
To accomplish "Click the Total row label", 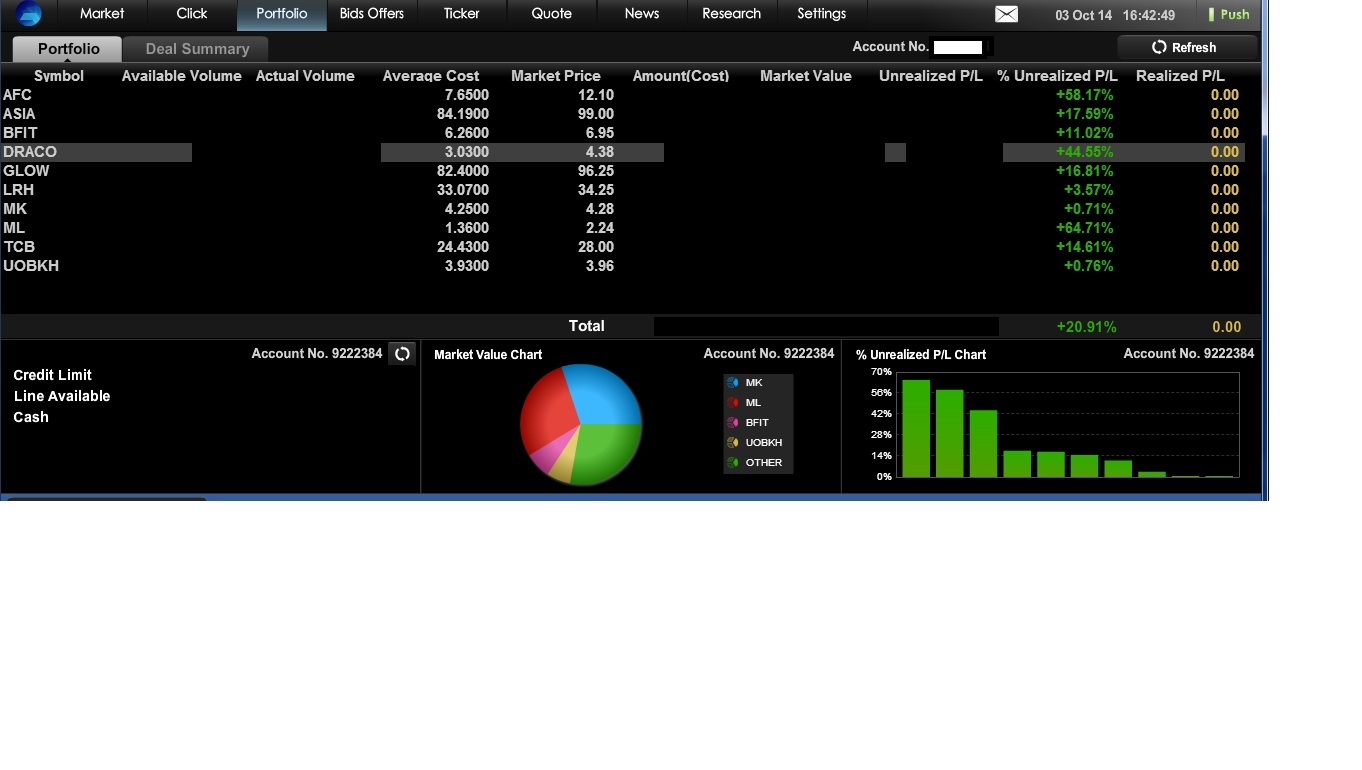I will pos(586,326).
